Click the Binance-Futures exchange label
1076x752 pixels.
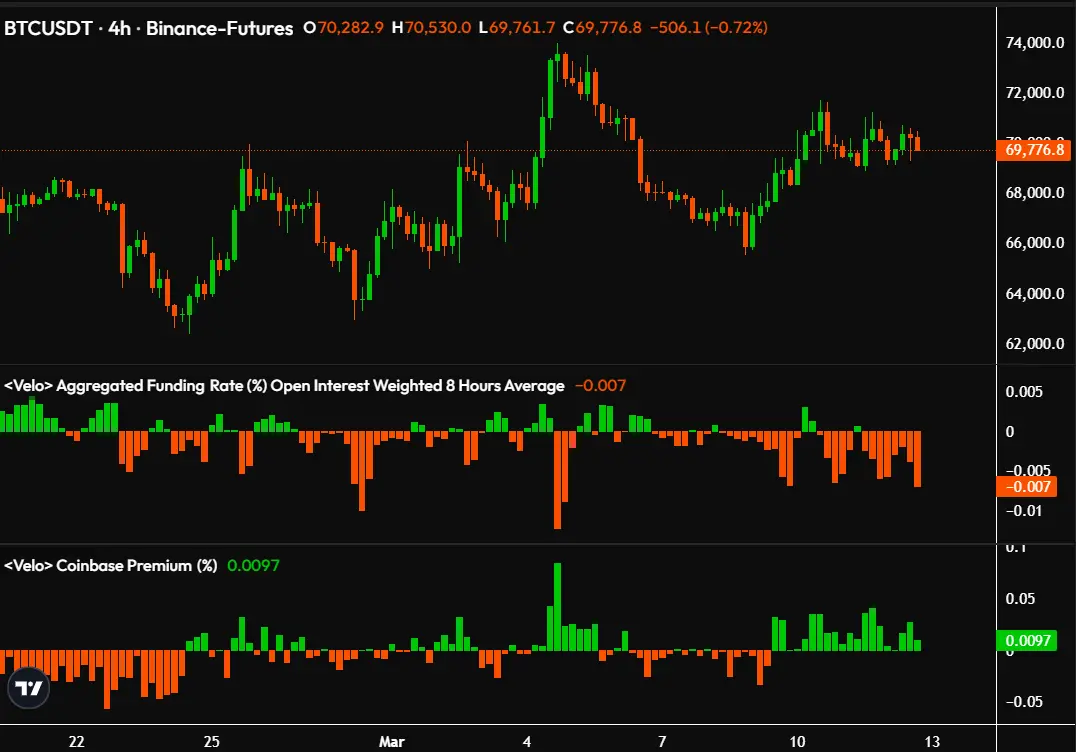point(220,28)
